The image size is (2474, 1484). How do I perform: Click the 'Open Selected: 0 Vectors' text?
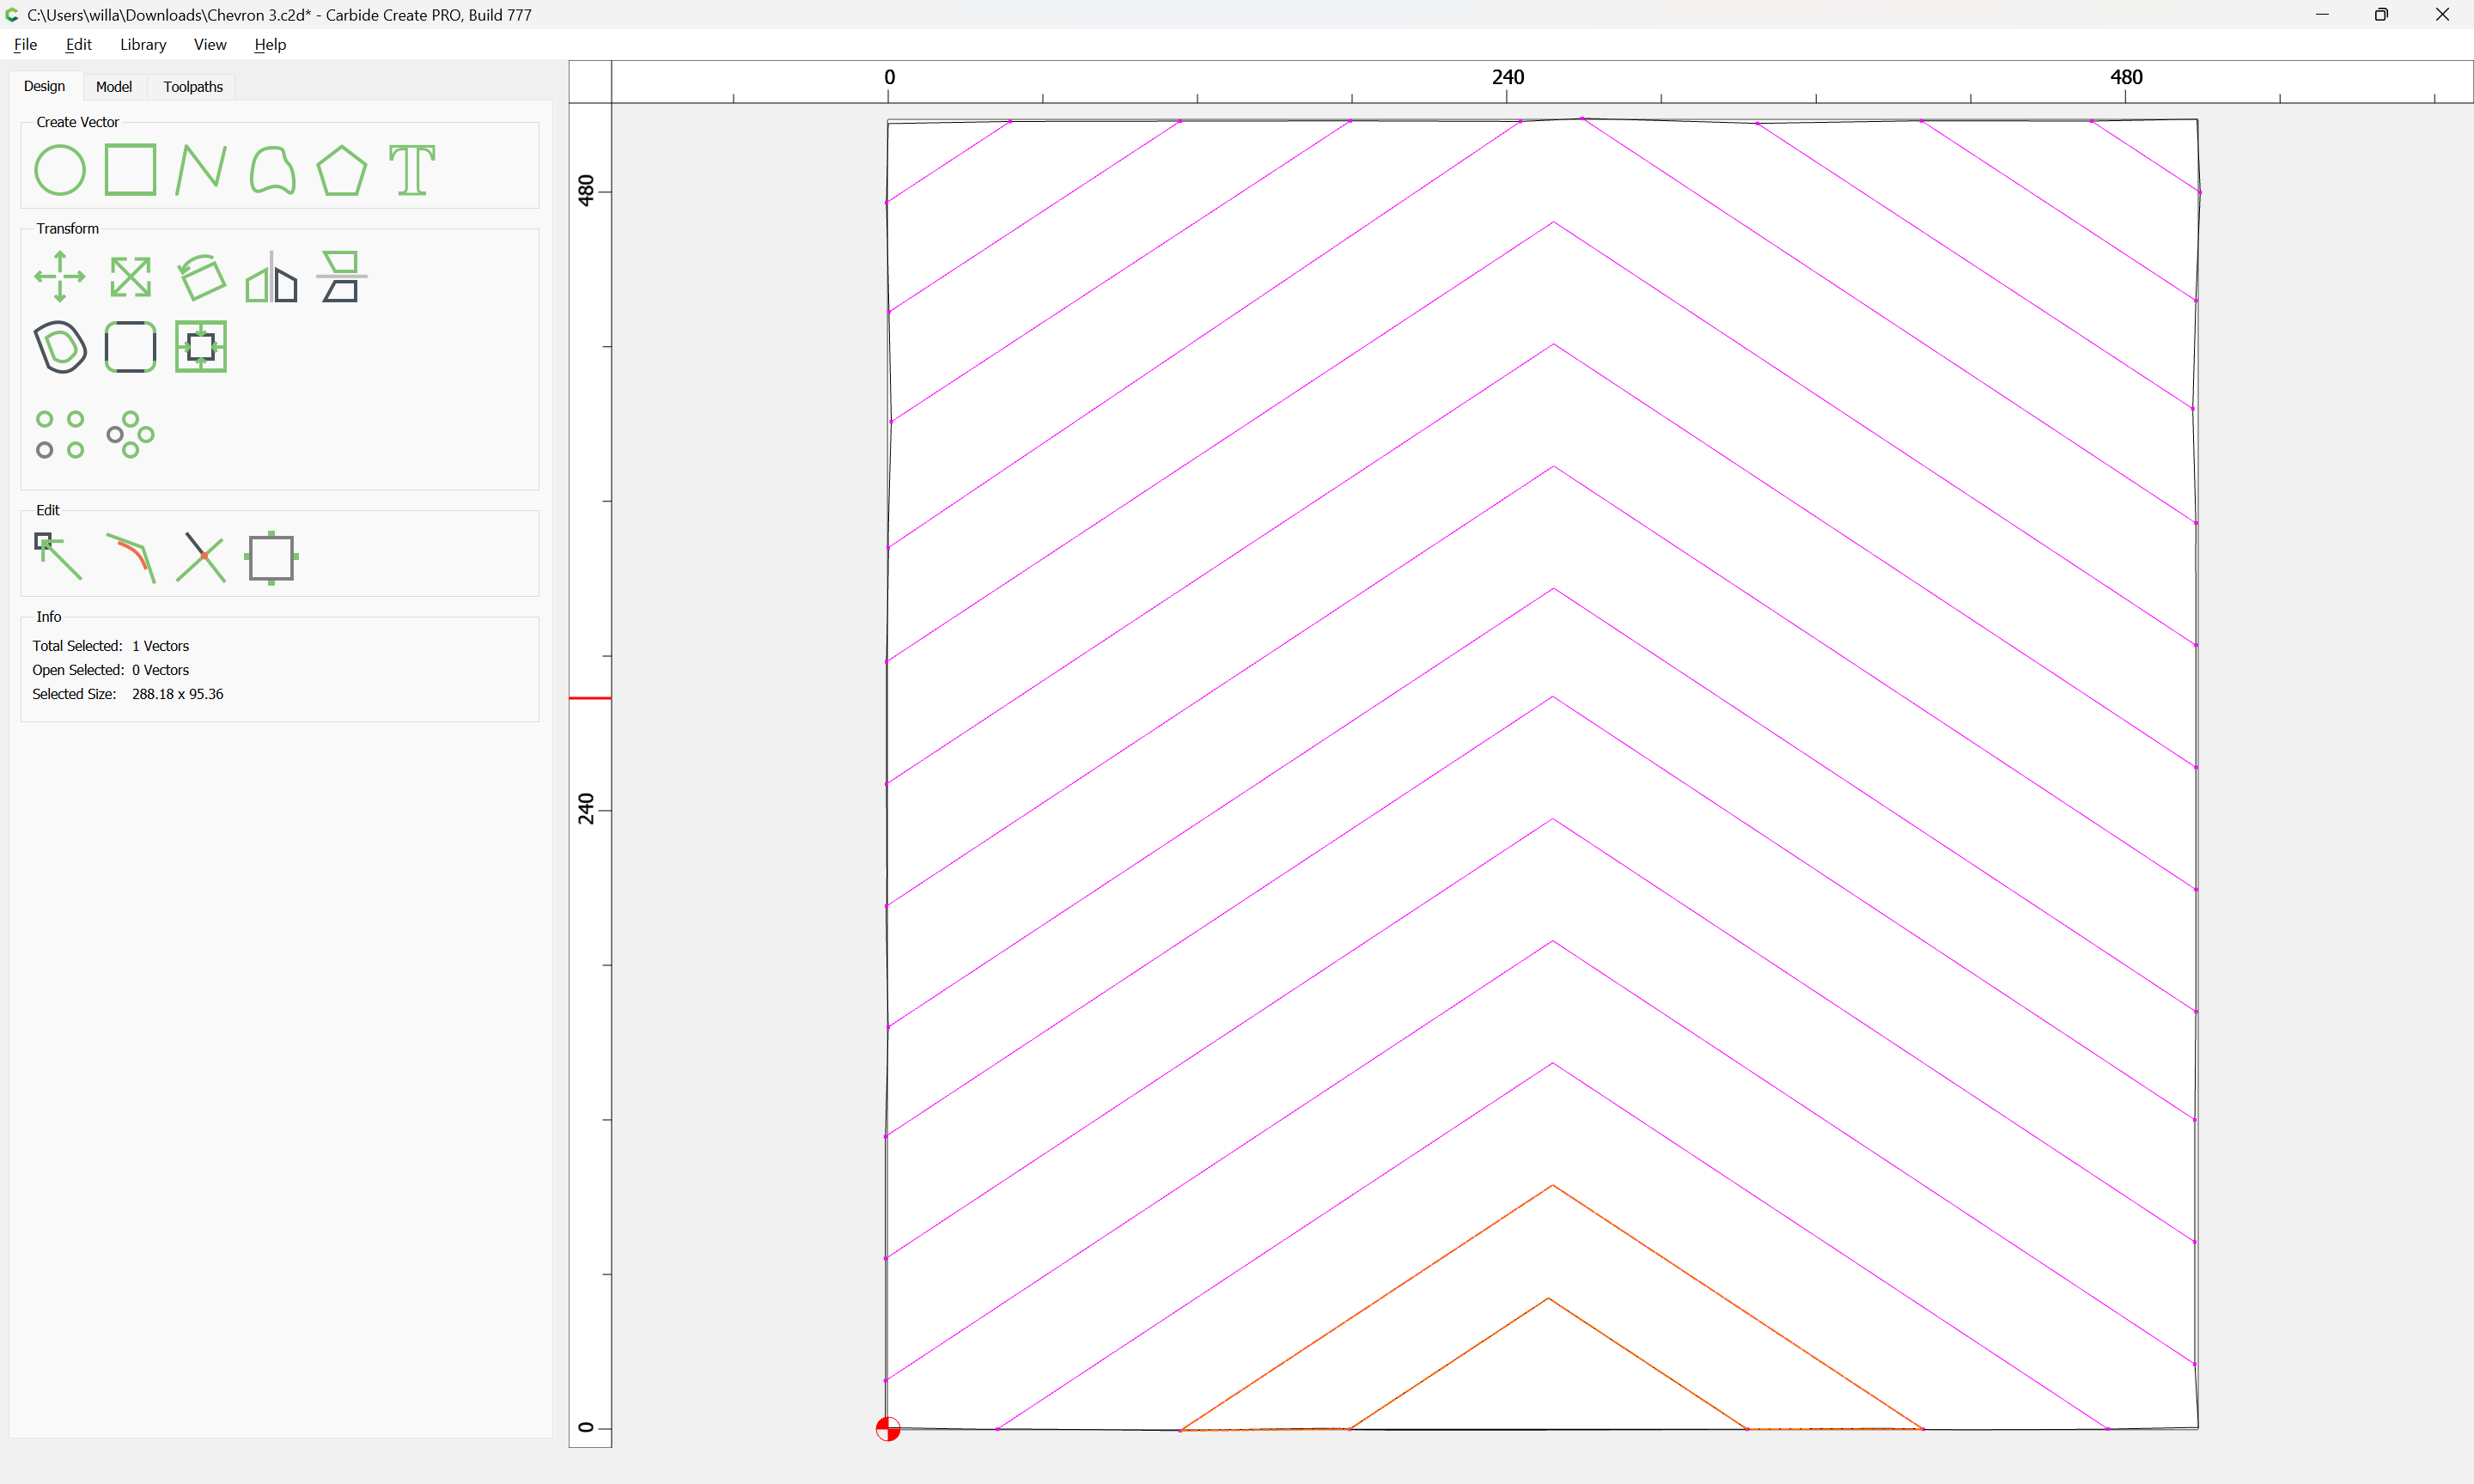[110, 670]
